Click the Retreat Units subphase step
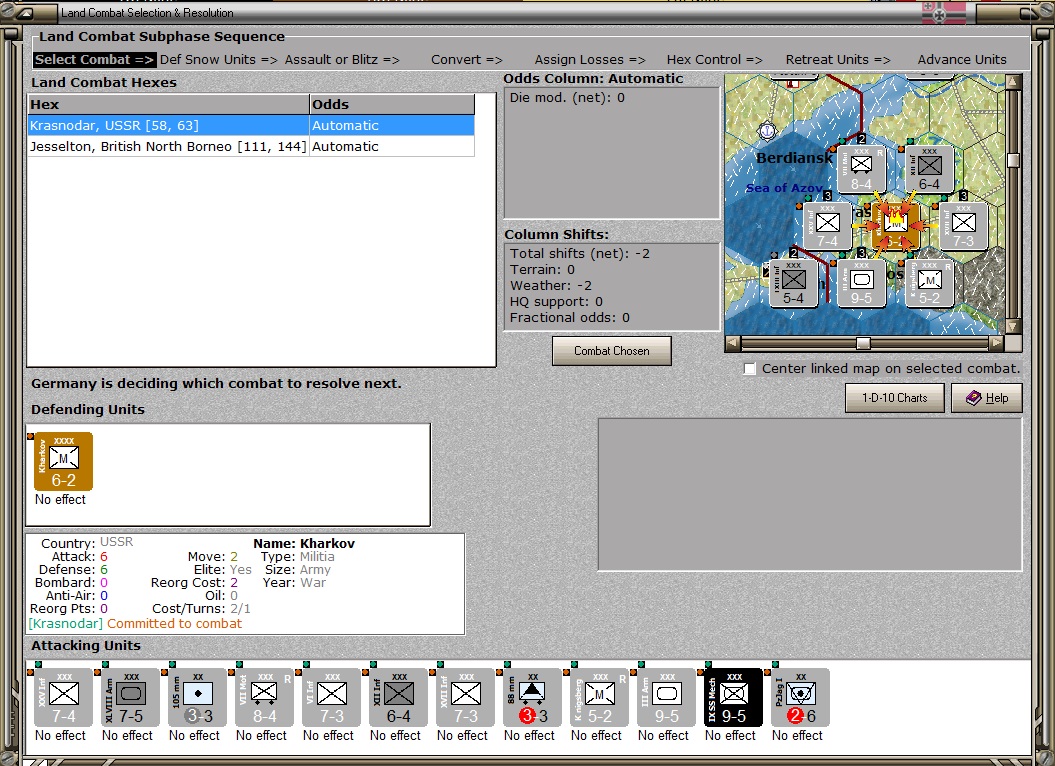 coord(838,59)
